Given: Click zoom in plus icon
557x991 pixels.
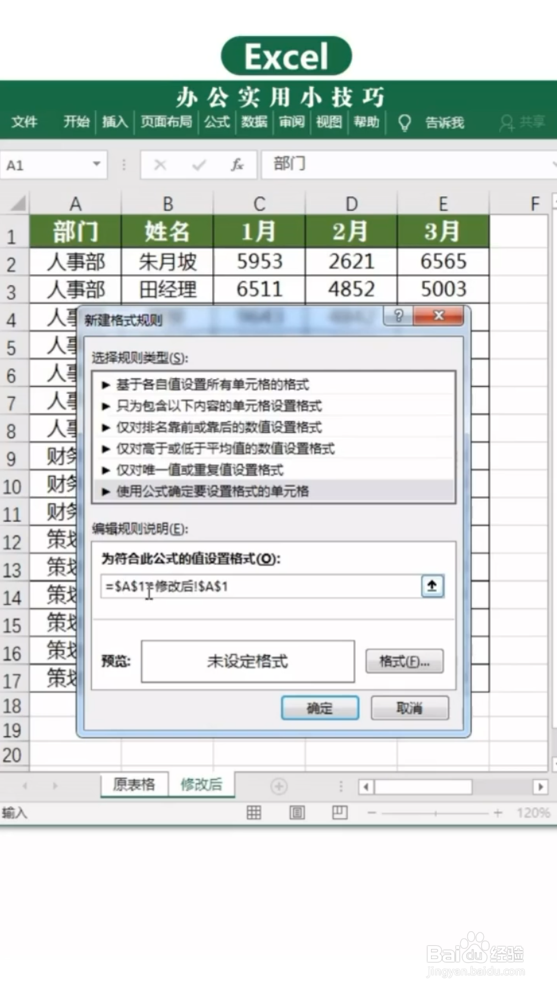Looking at the screenshot, I should pos(498,813).
